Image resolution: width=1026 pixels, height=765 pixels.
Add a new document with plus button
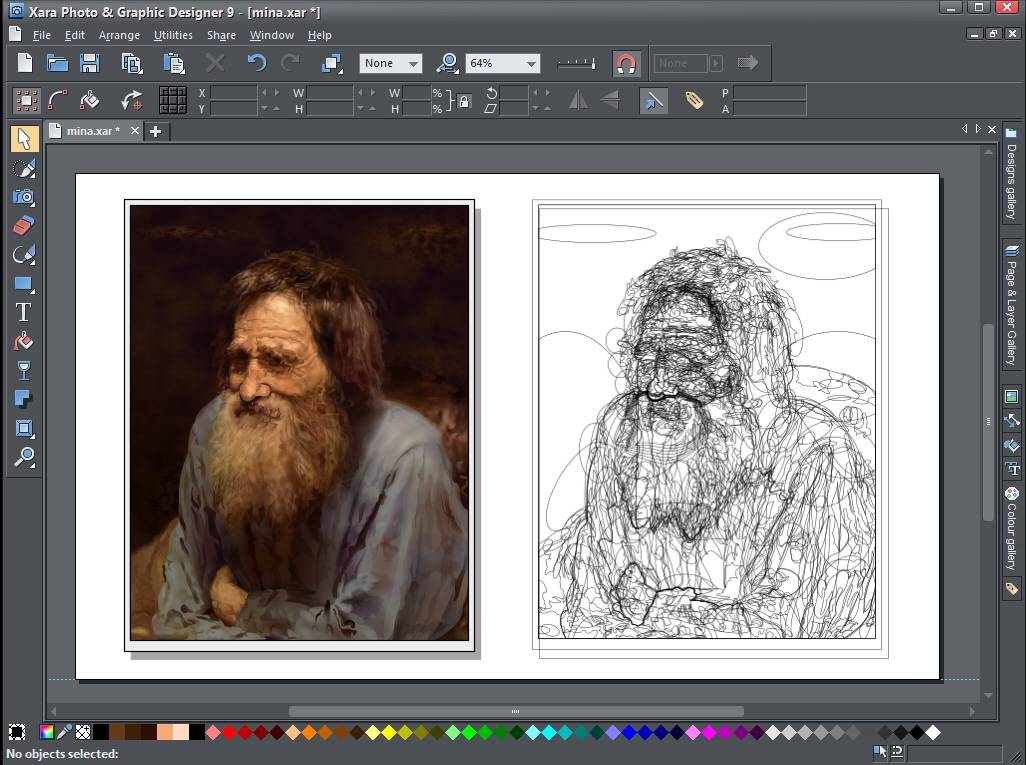156,131
